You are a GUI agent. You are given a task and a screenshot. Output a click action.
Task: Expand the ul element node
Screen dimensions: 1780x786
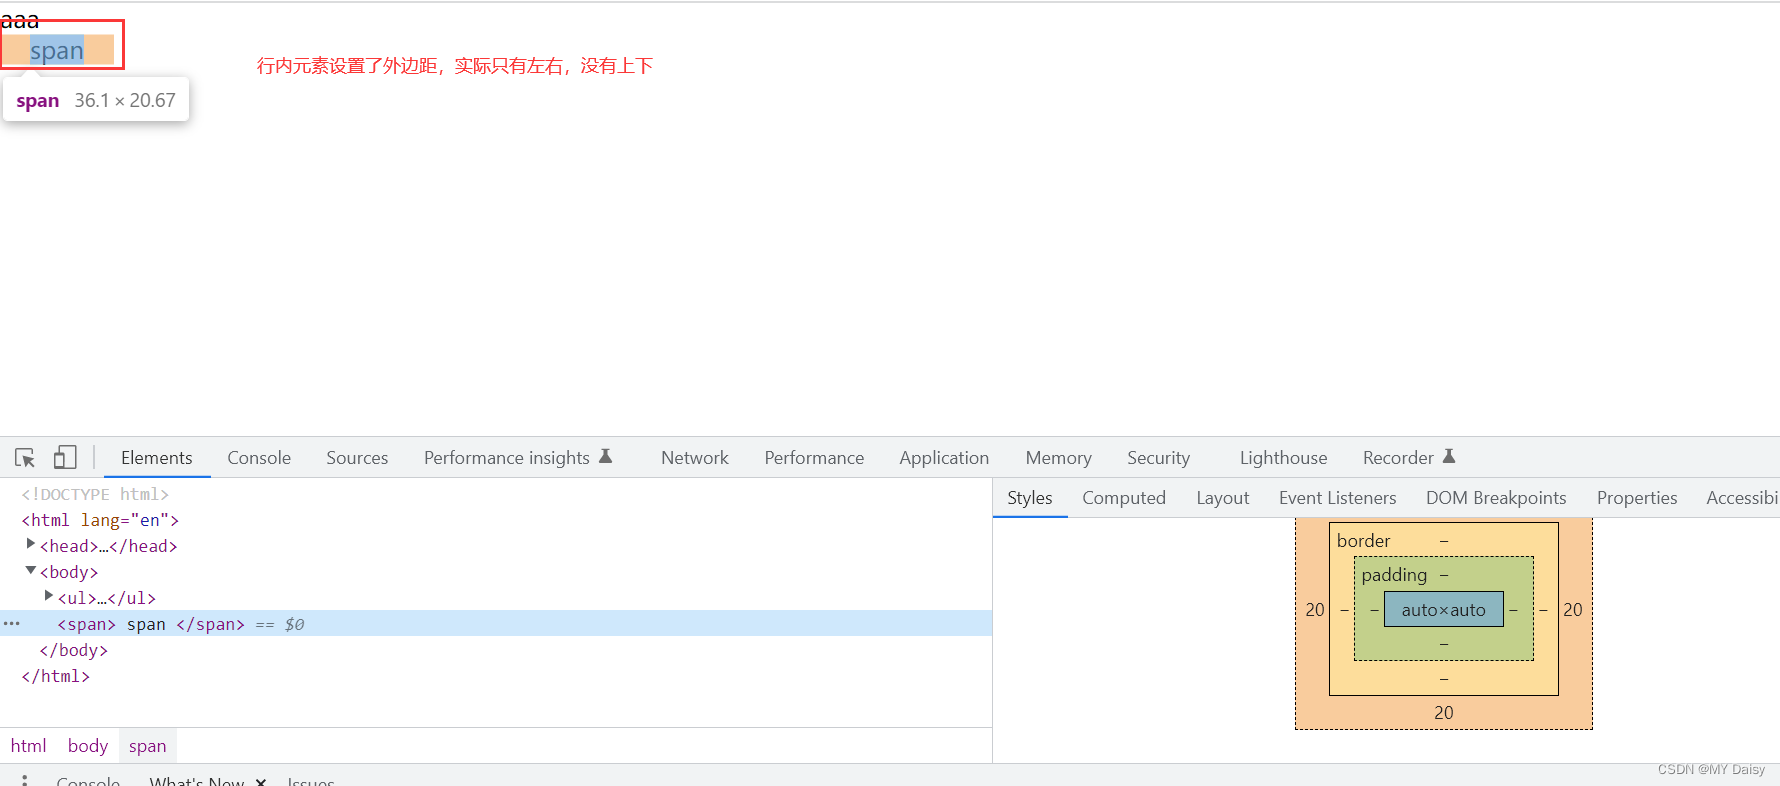[48, 596]
